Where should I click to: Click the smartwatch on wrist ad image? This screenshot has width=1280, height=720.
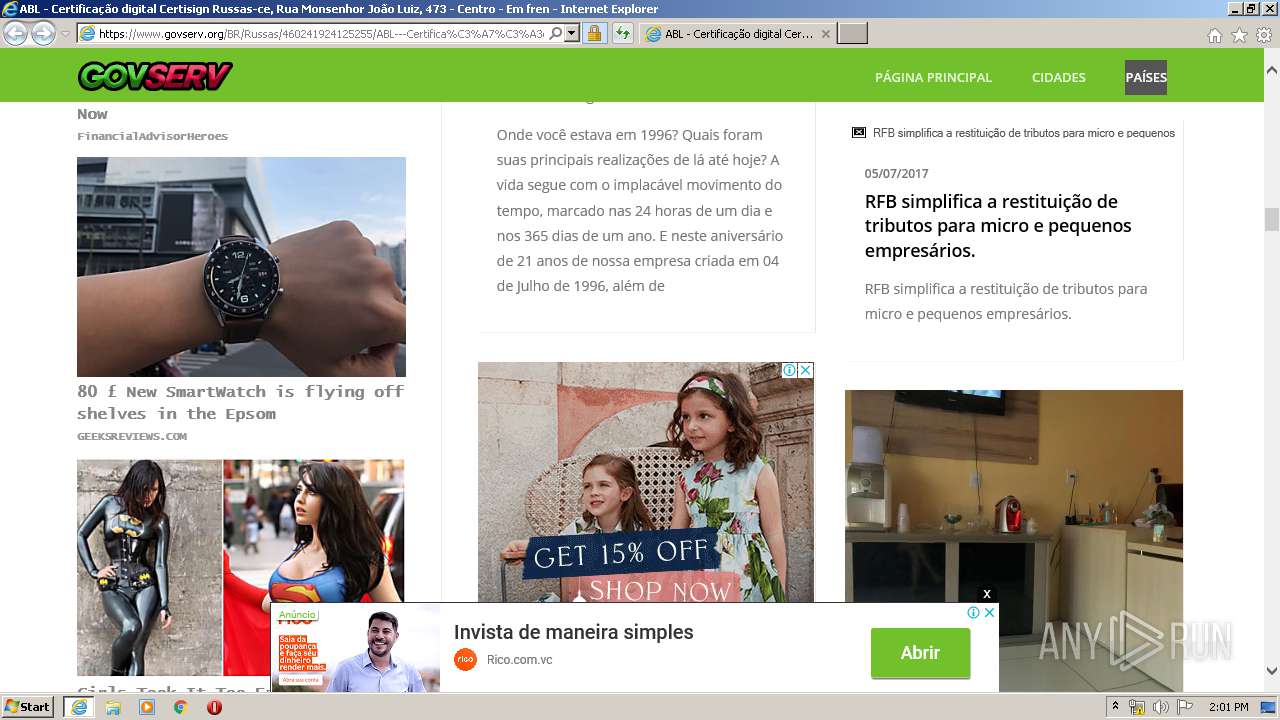[241, 266]
